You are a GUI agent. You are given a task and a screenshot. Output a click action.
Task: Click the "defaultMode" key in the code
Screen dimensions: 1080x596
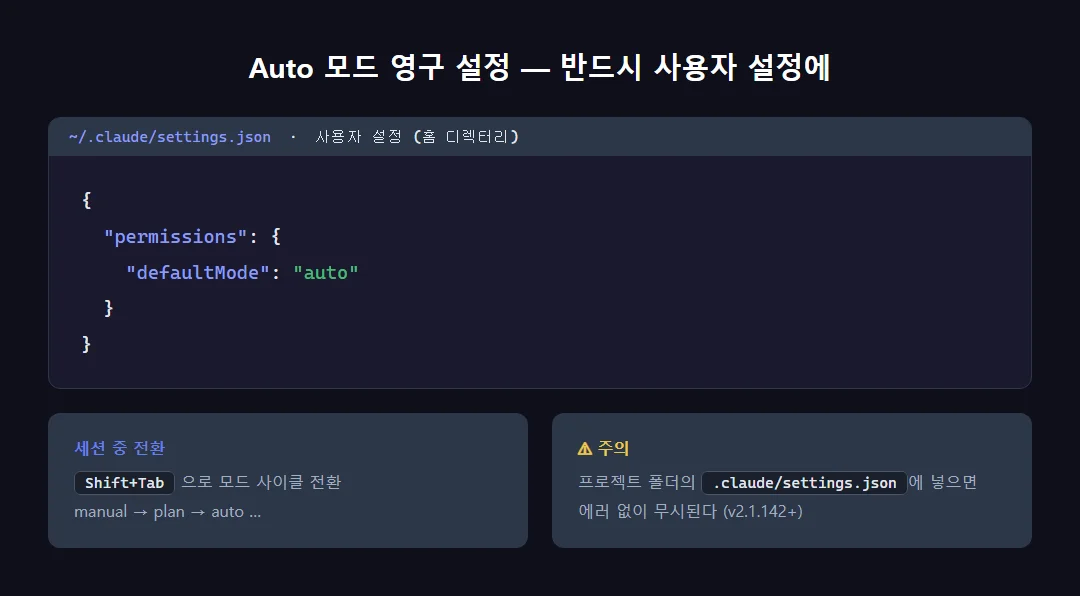[x=198, y=272]
